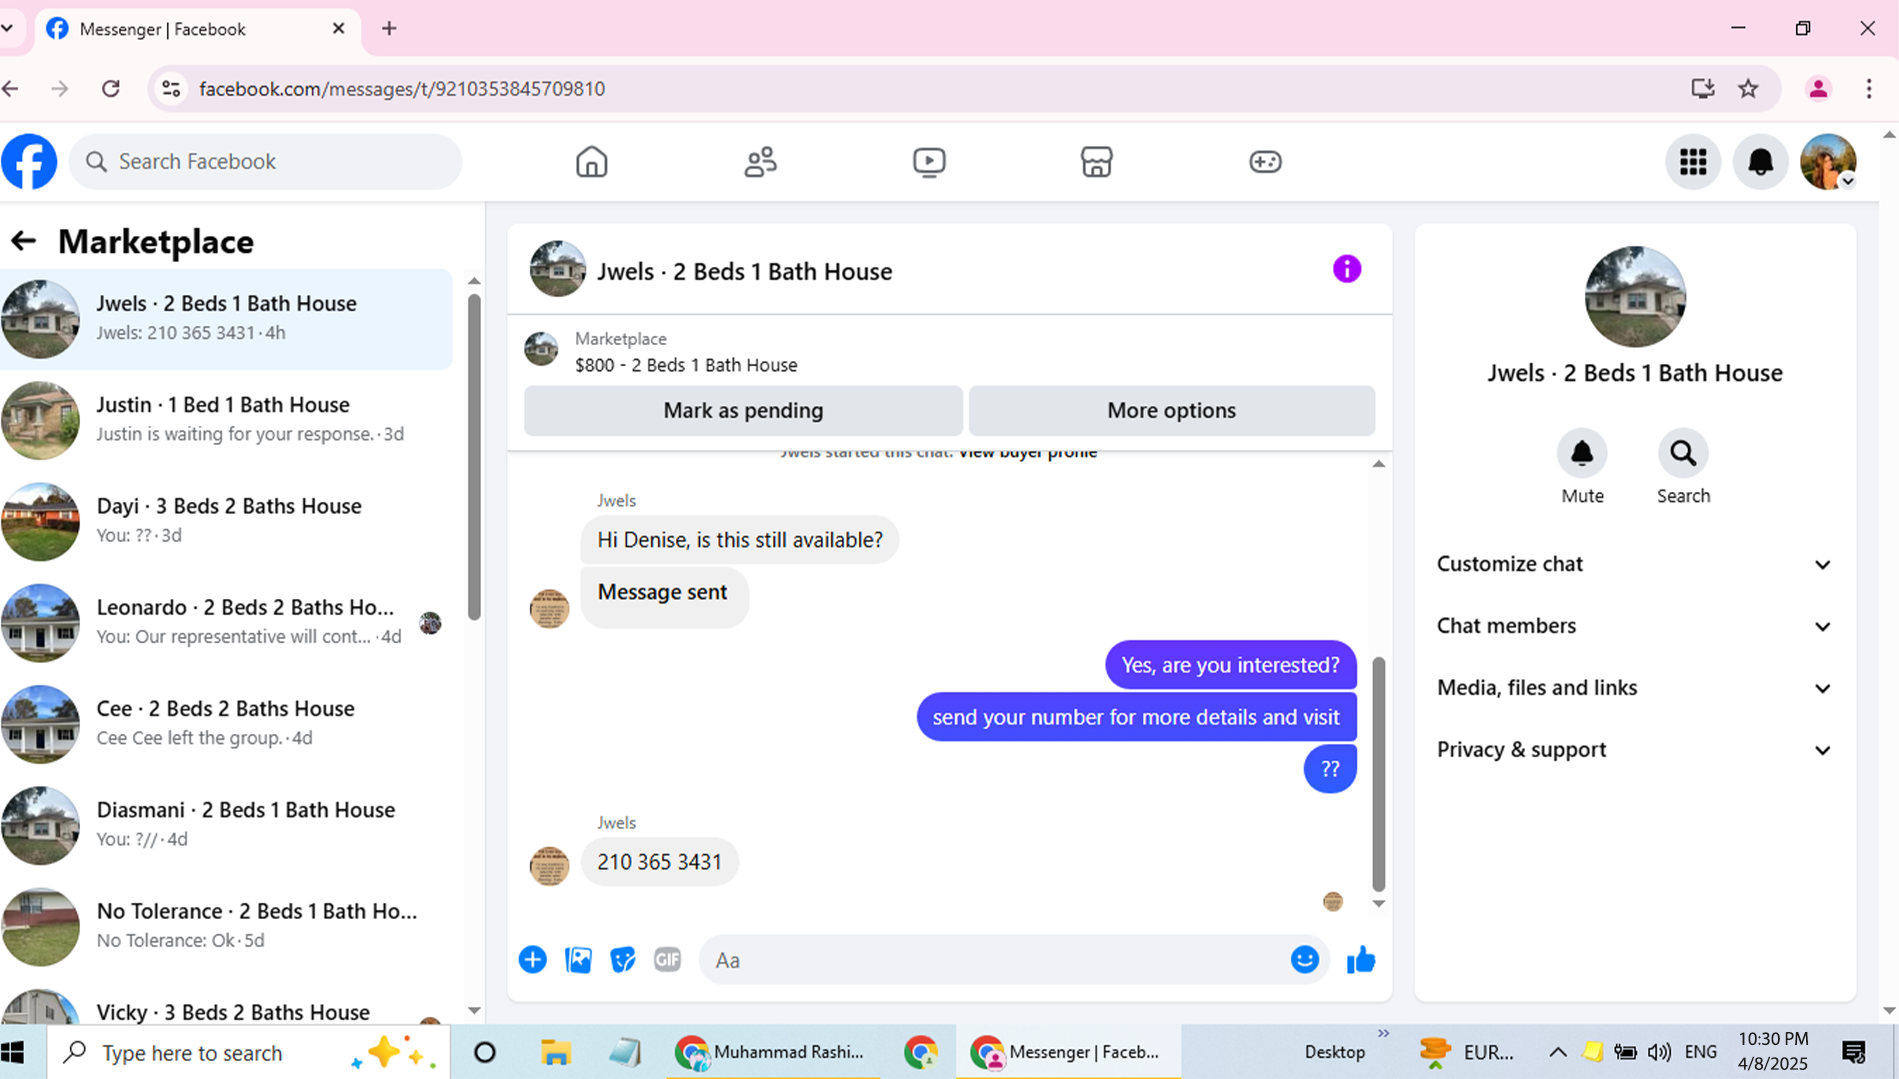The image size is (1899, 1079).
Task: Toggle conversation info purple icon
Action: tap(1346, 269)
